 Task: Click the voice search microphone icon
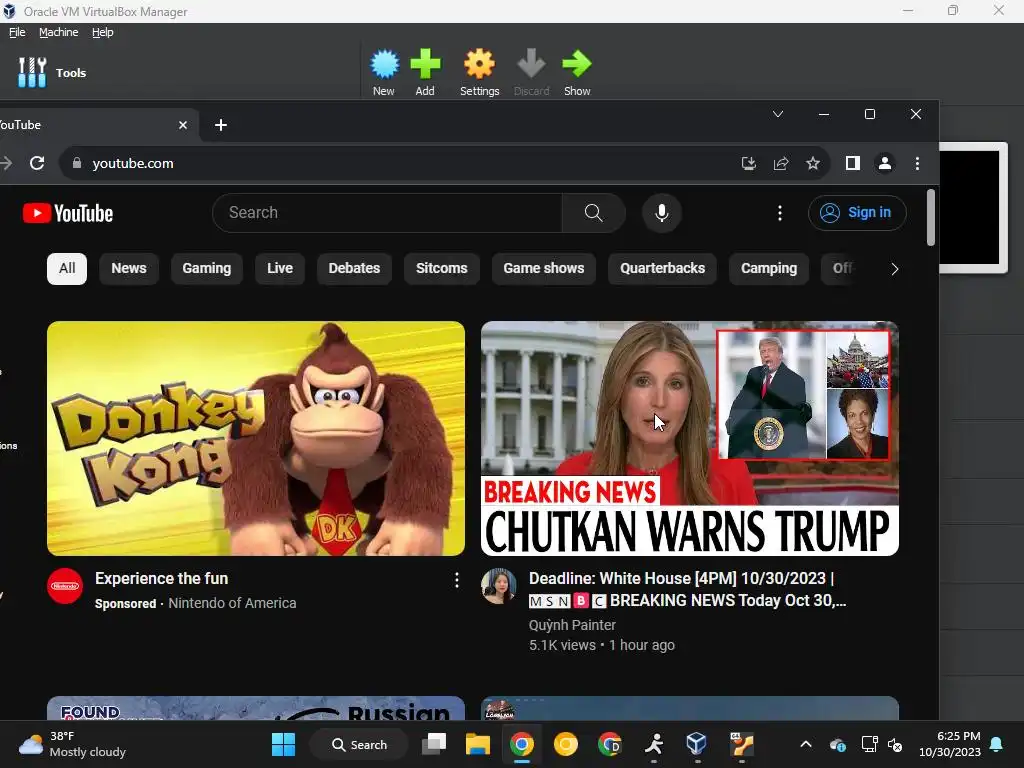click(x=662, y=213)
